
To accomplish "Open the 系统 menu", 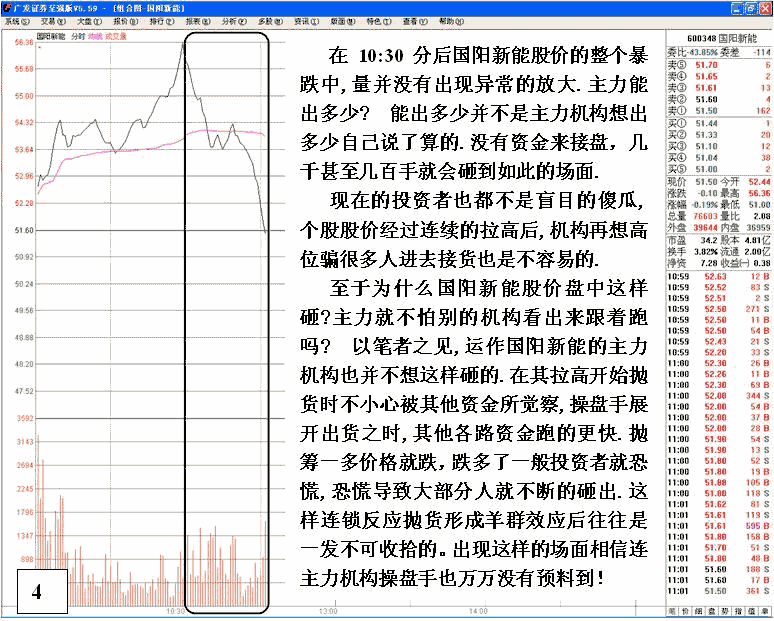I will tap(14, 21).
